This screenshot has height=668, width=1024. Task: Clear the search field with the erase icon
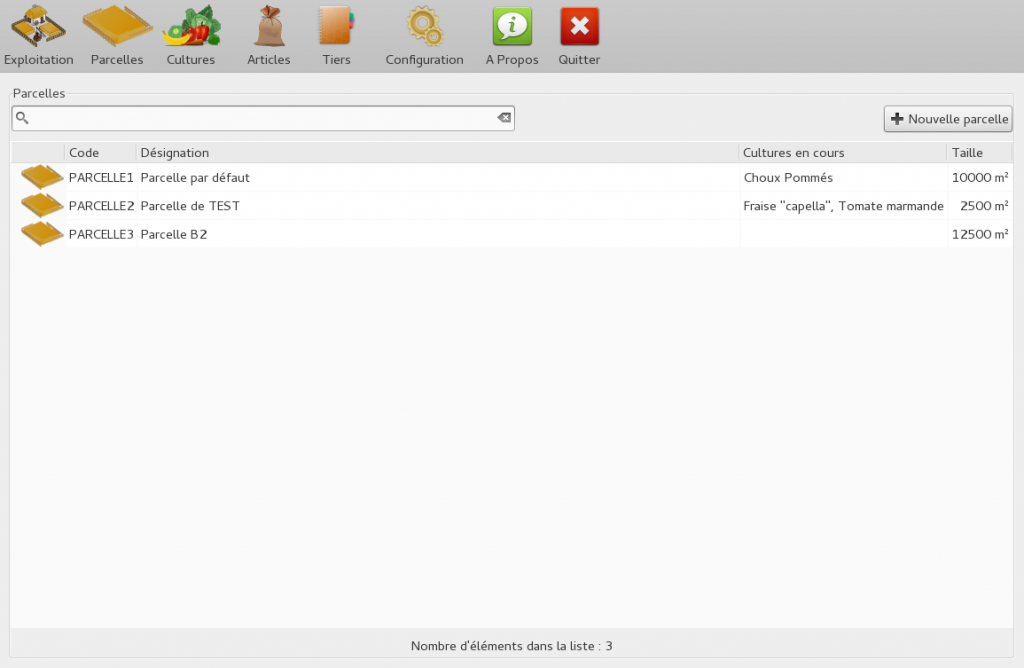(x=504, y=118)
